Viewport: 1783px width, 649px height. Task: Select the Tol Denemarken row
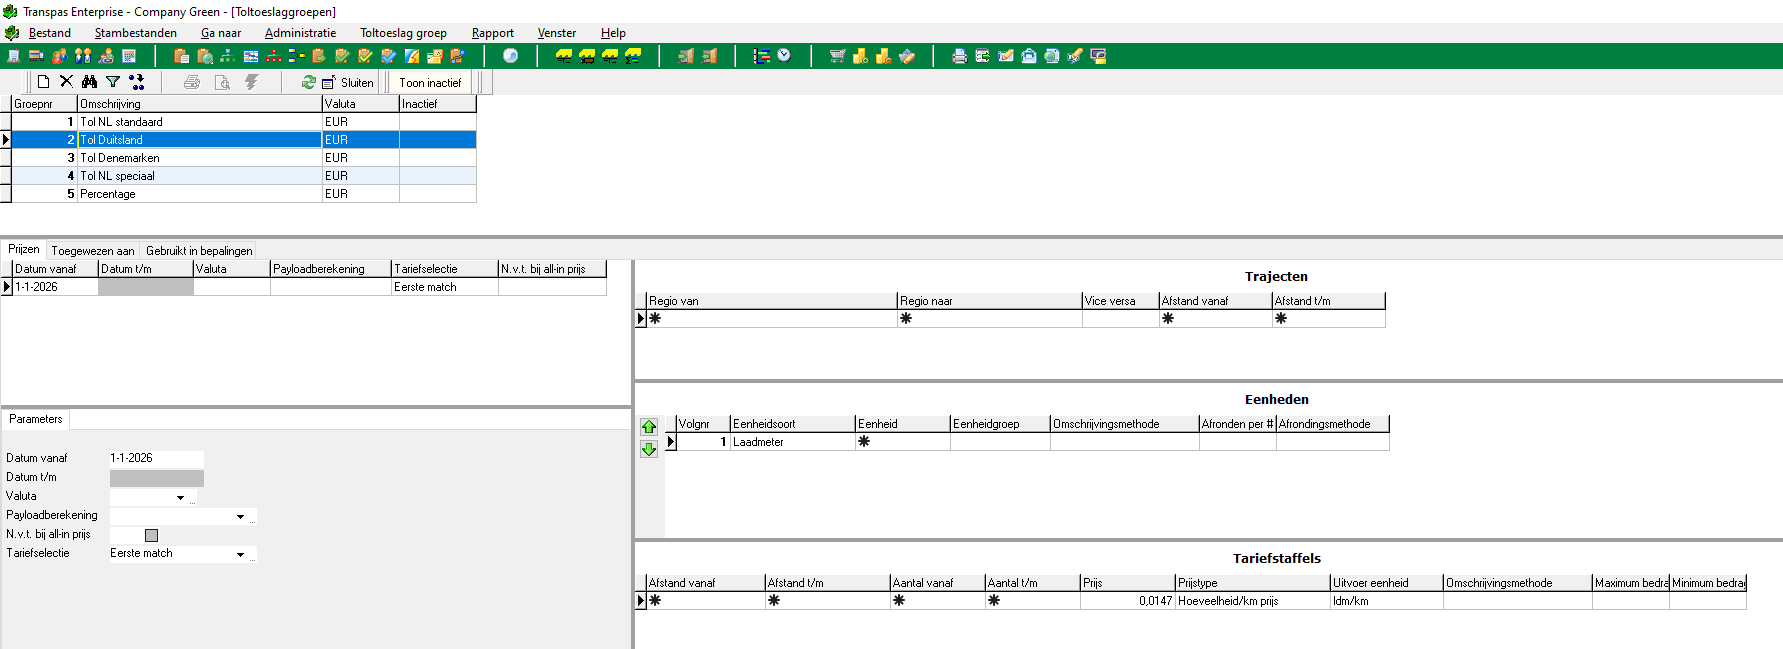click(243, 158)
